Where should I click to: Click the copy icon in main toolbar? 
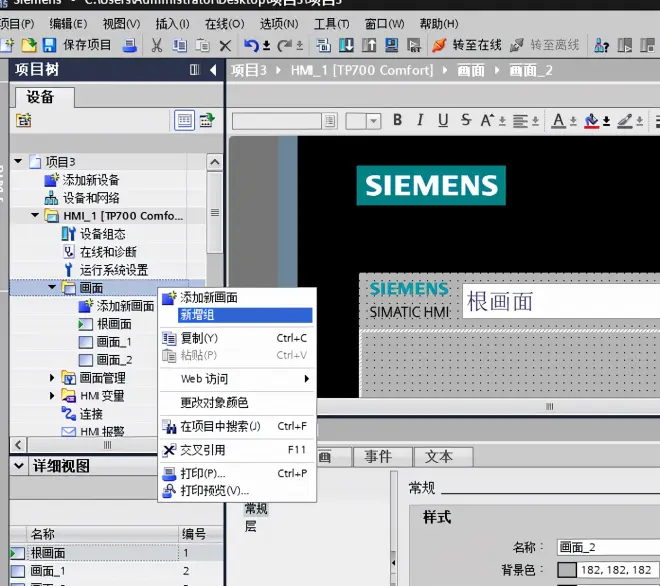(x=180, y=45)
